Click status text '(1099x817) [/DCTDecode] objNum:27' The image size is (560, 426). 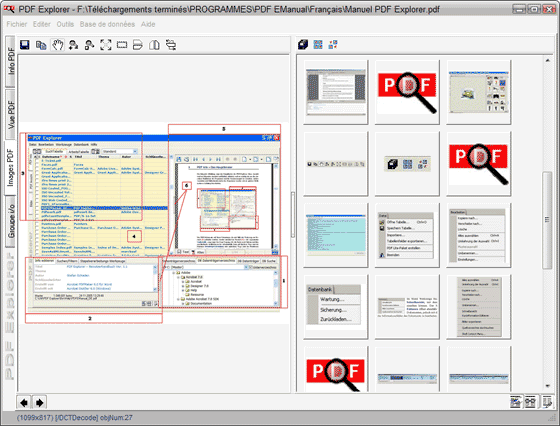point(74,417)
